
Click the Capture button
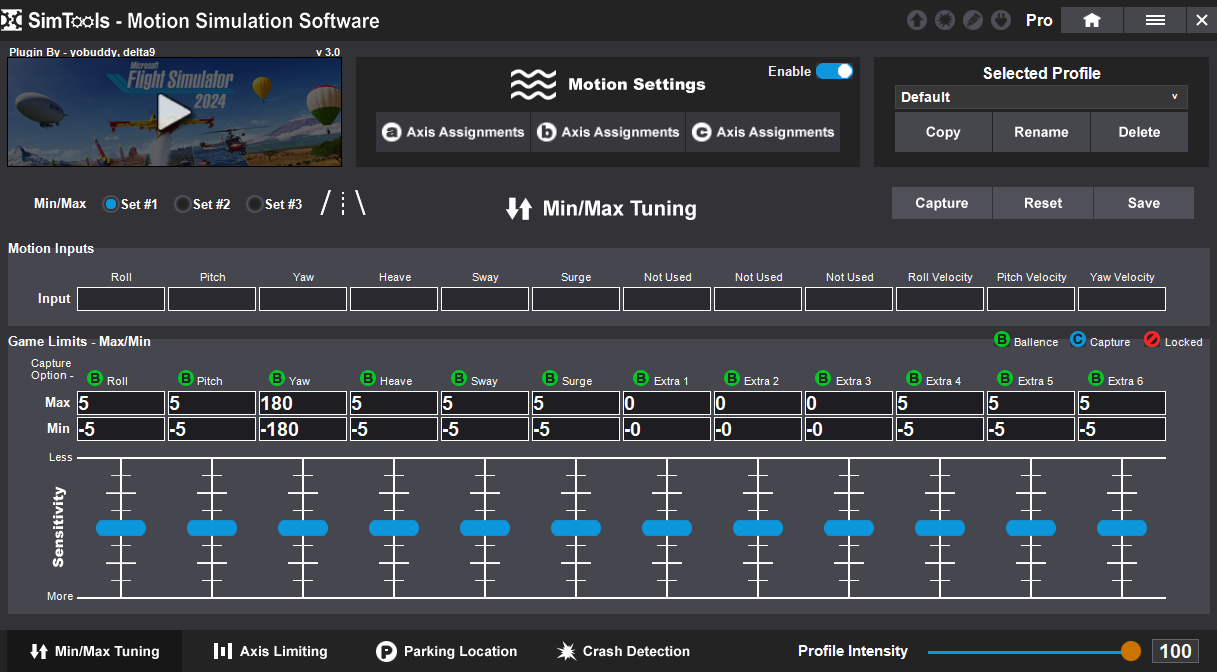[941, 203]
